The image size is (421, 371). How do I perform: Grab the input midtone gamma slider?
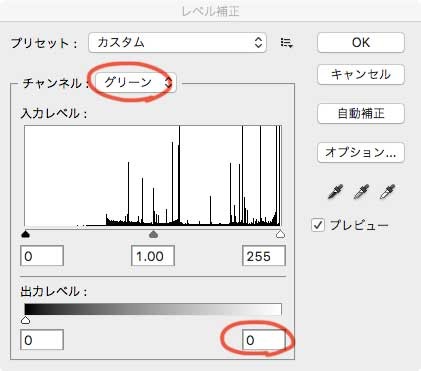tap(153, 234)
